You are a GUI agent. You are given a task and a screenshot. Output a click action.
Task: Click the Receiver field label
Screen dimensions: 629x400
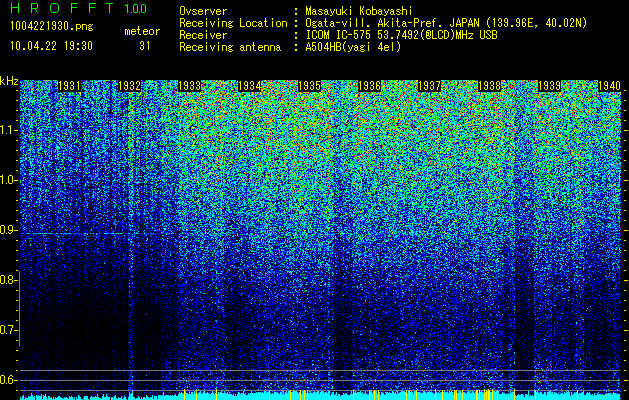coord(203,35)
